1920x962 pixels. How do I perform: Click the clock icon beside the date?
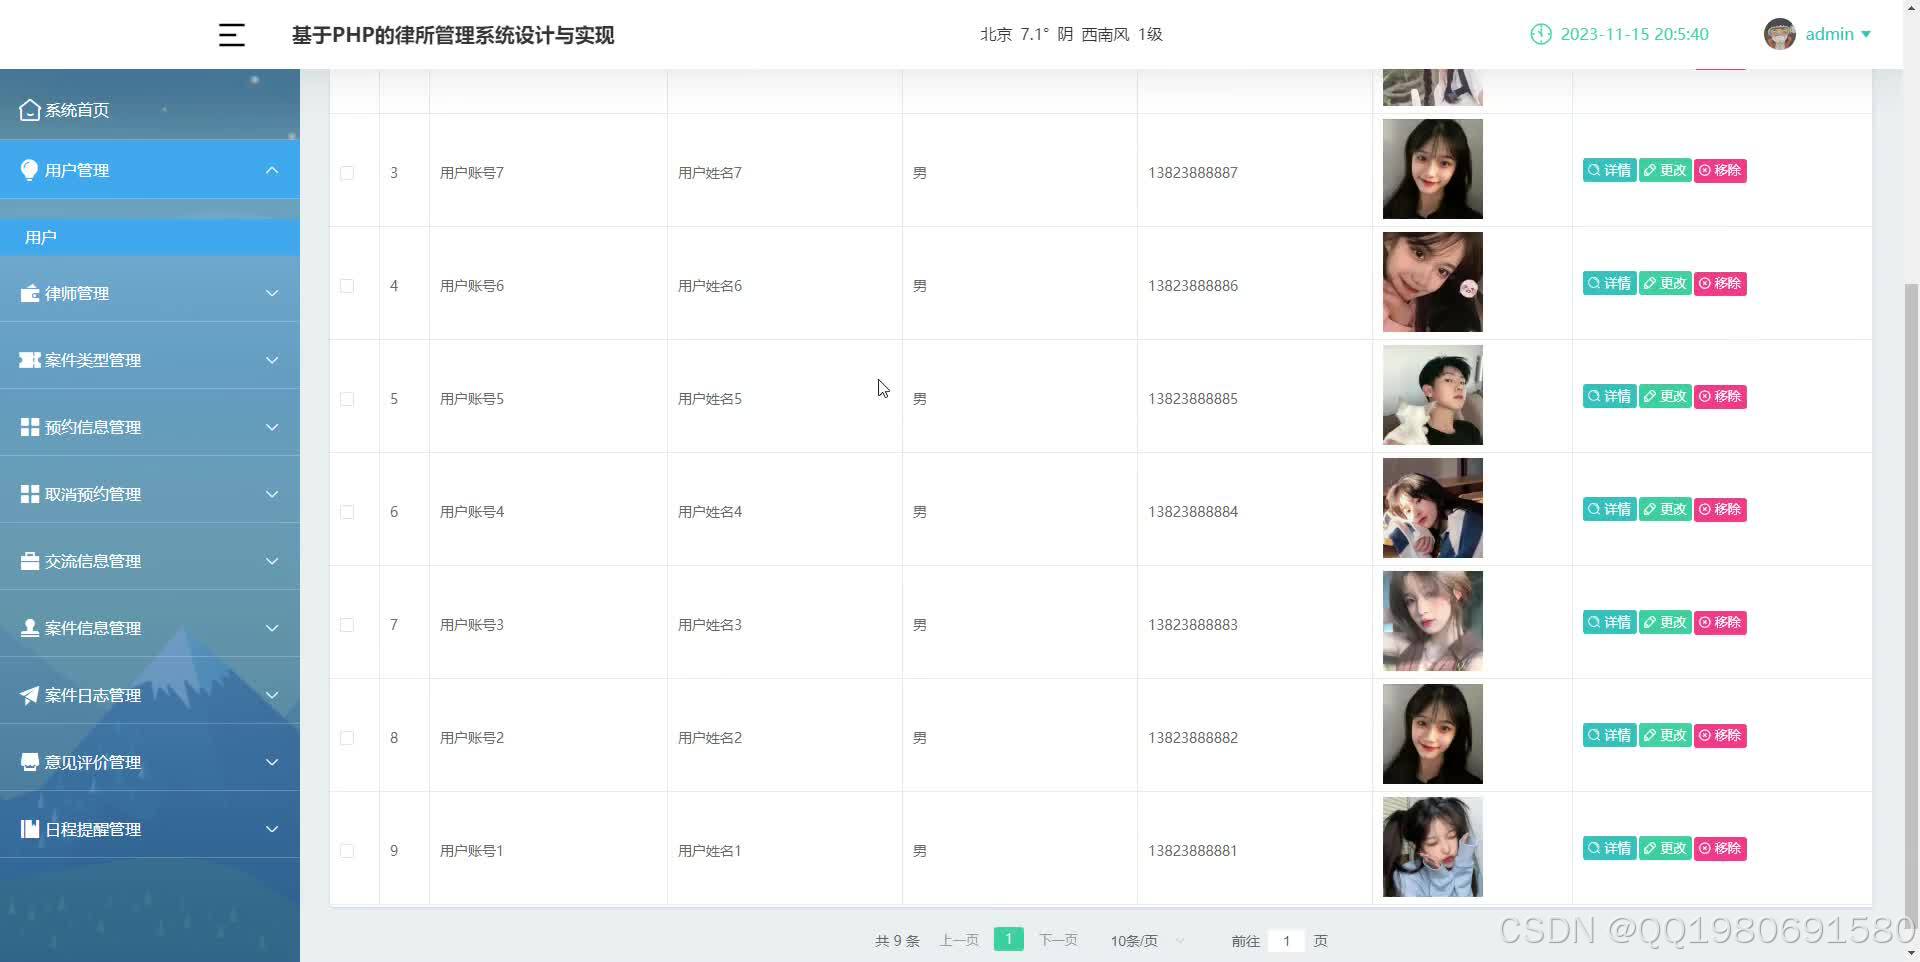[x=1541, y=34]
